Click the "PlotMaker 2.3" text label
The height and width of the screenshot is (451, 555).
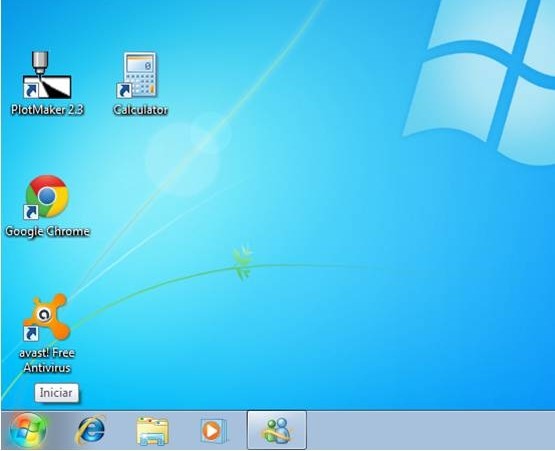(47, 110)
